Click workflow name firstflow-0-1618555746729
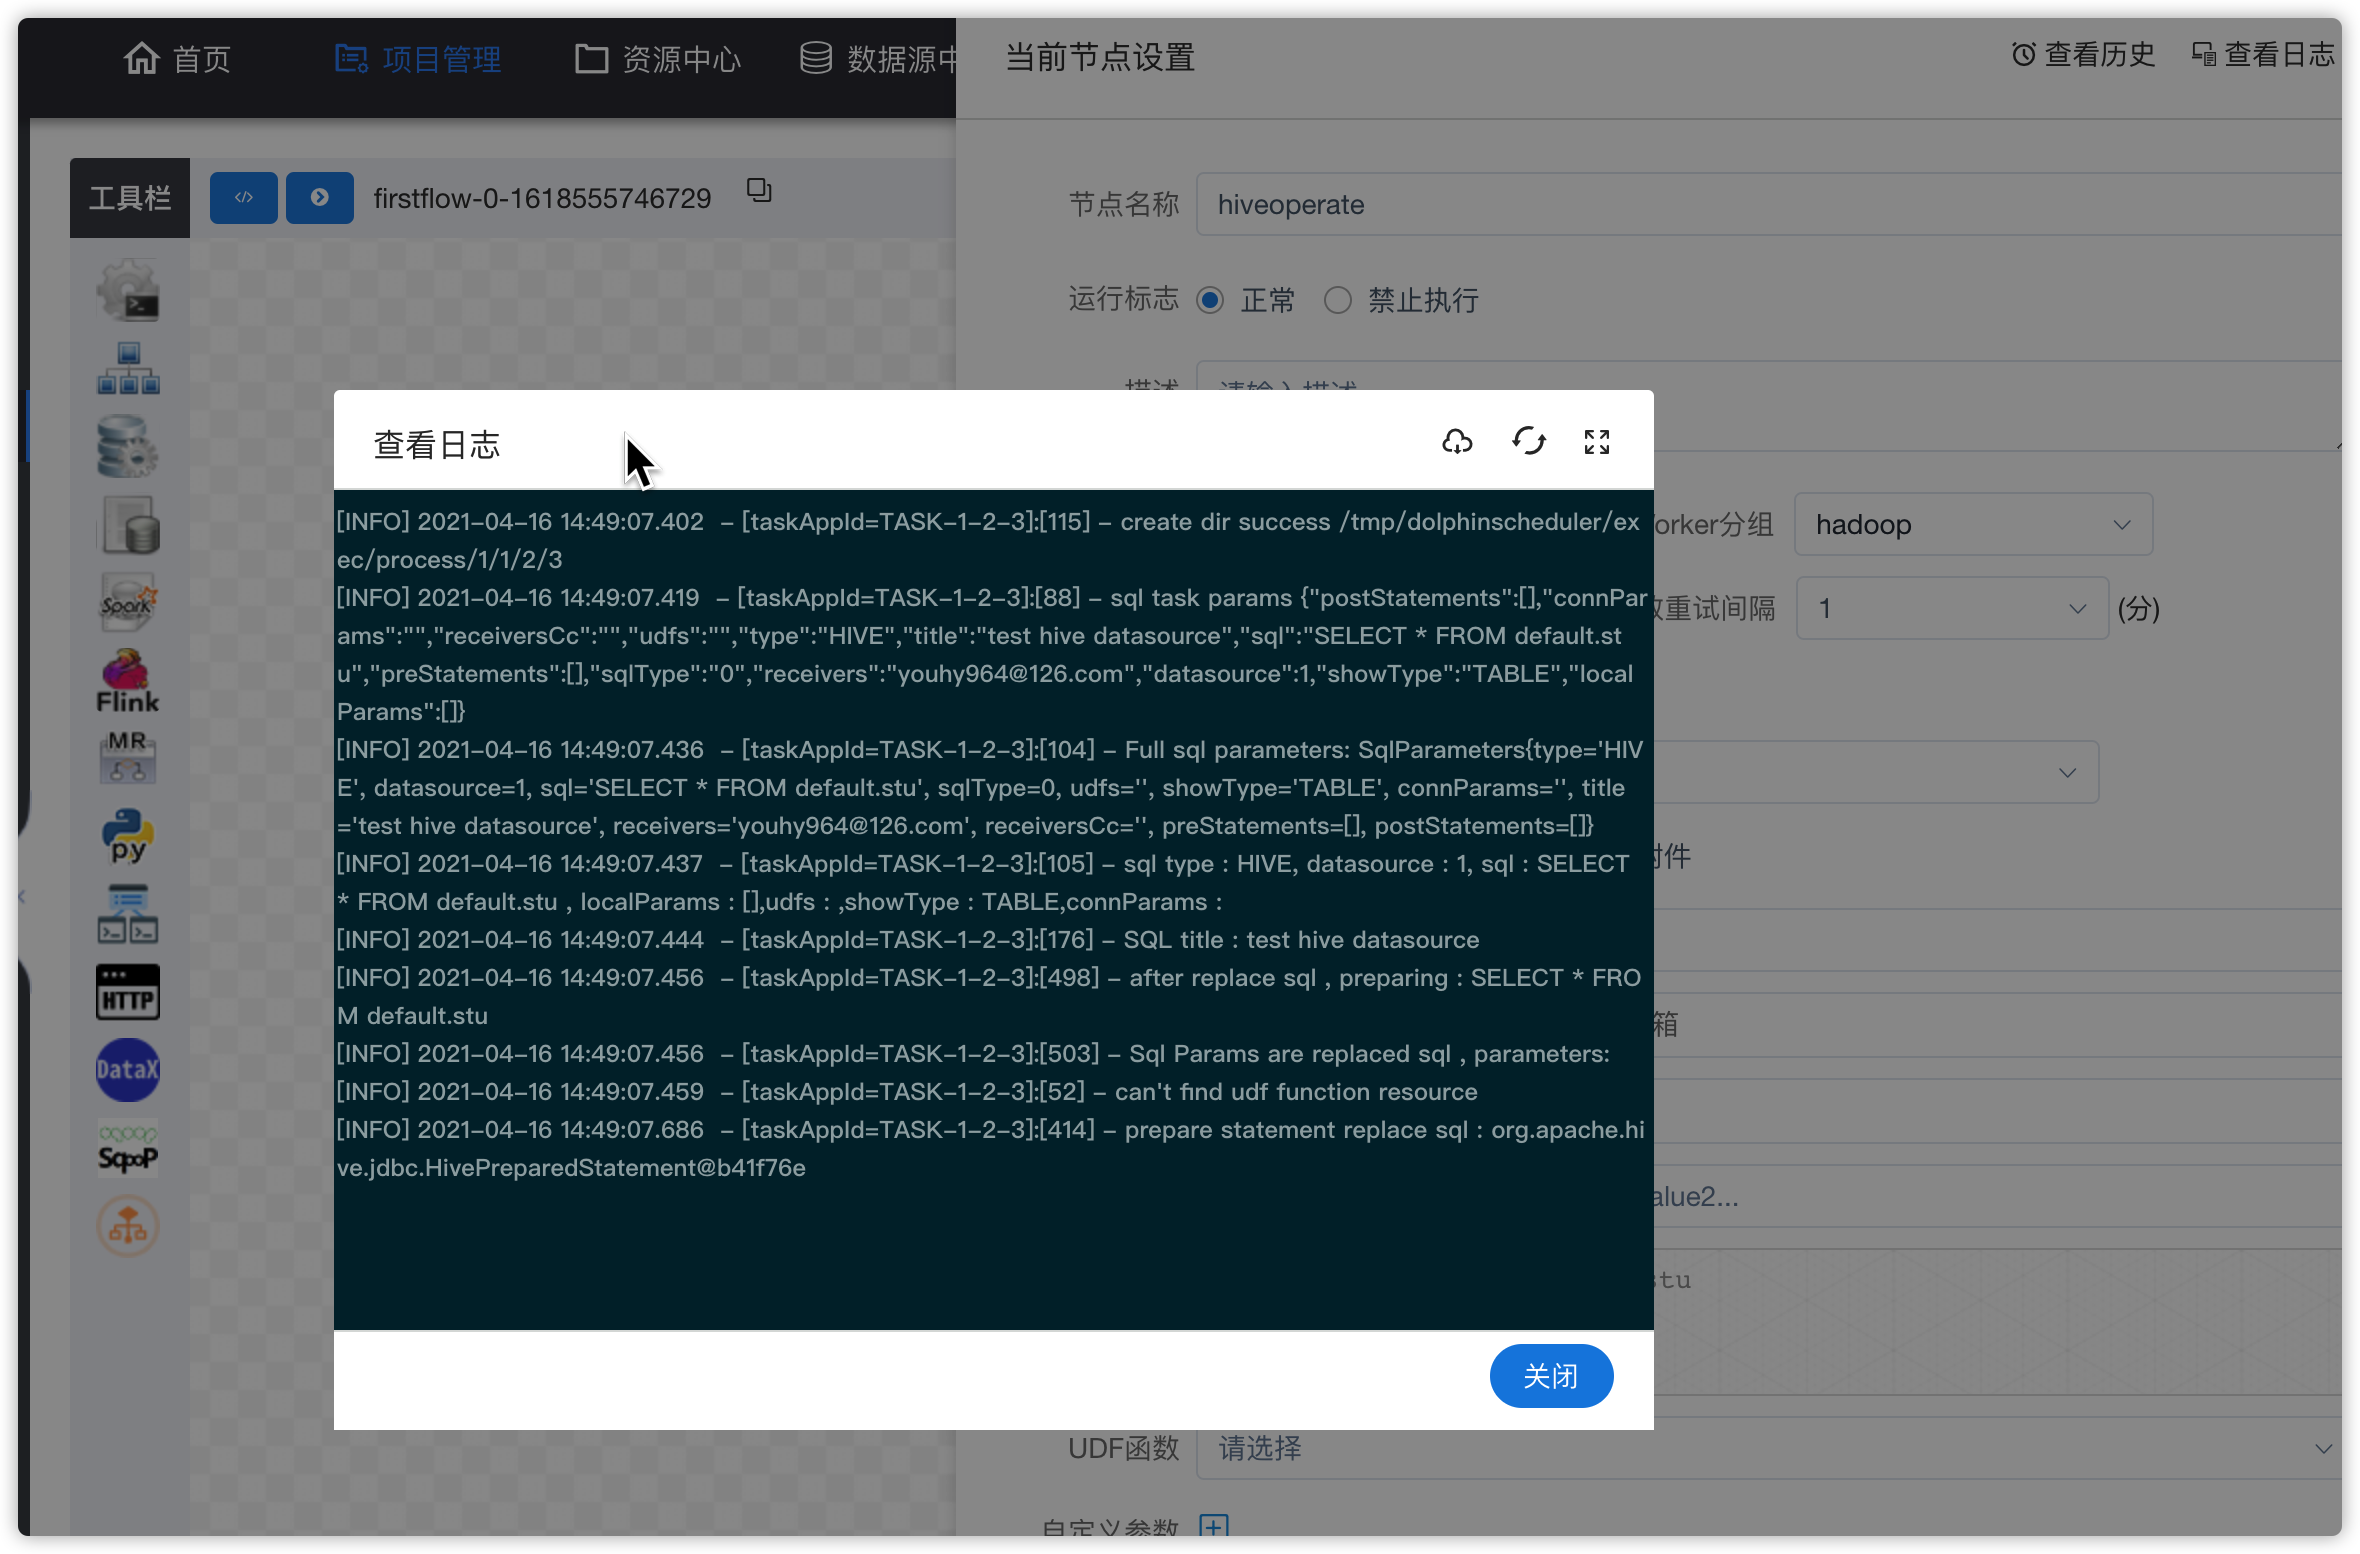 click(x=542, y=198)
